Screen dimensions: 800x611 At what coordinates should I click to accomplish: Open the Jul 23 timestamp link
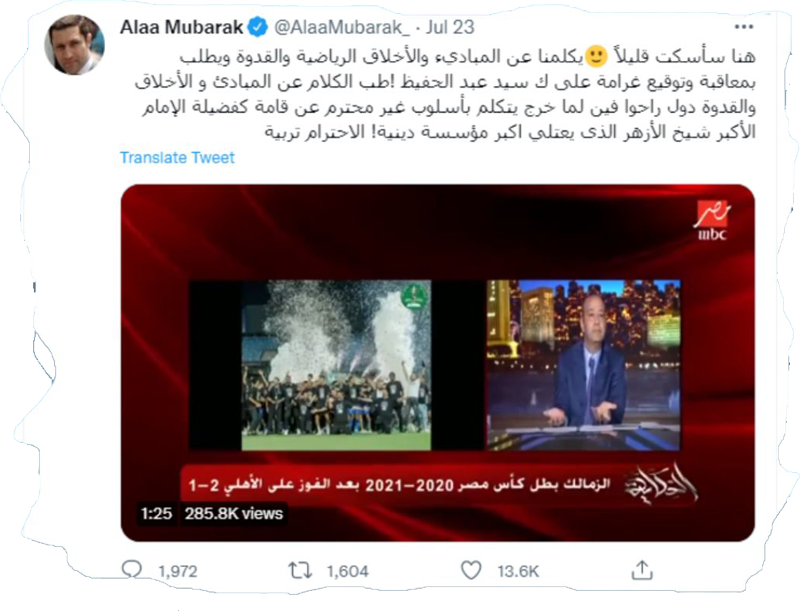pyautogui.click(x=449, y=27)
